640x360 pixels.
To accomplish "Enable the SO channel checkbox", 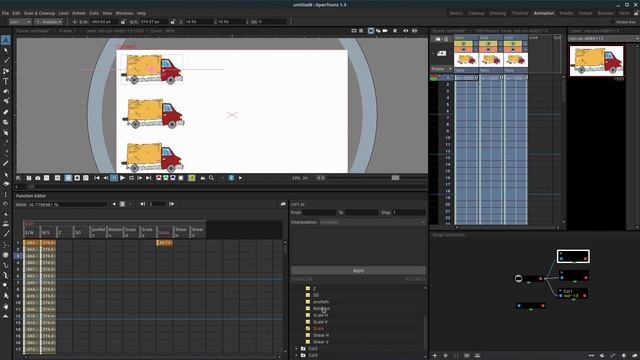I will pos(308,295).
